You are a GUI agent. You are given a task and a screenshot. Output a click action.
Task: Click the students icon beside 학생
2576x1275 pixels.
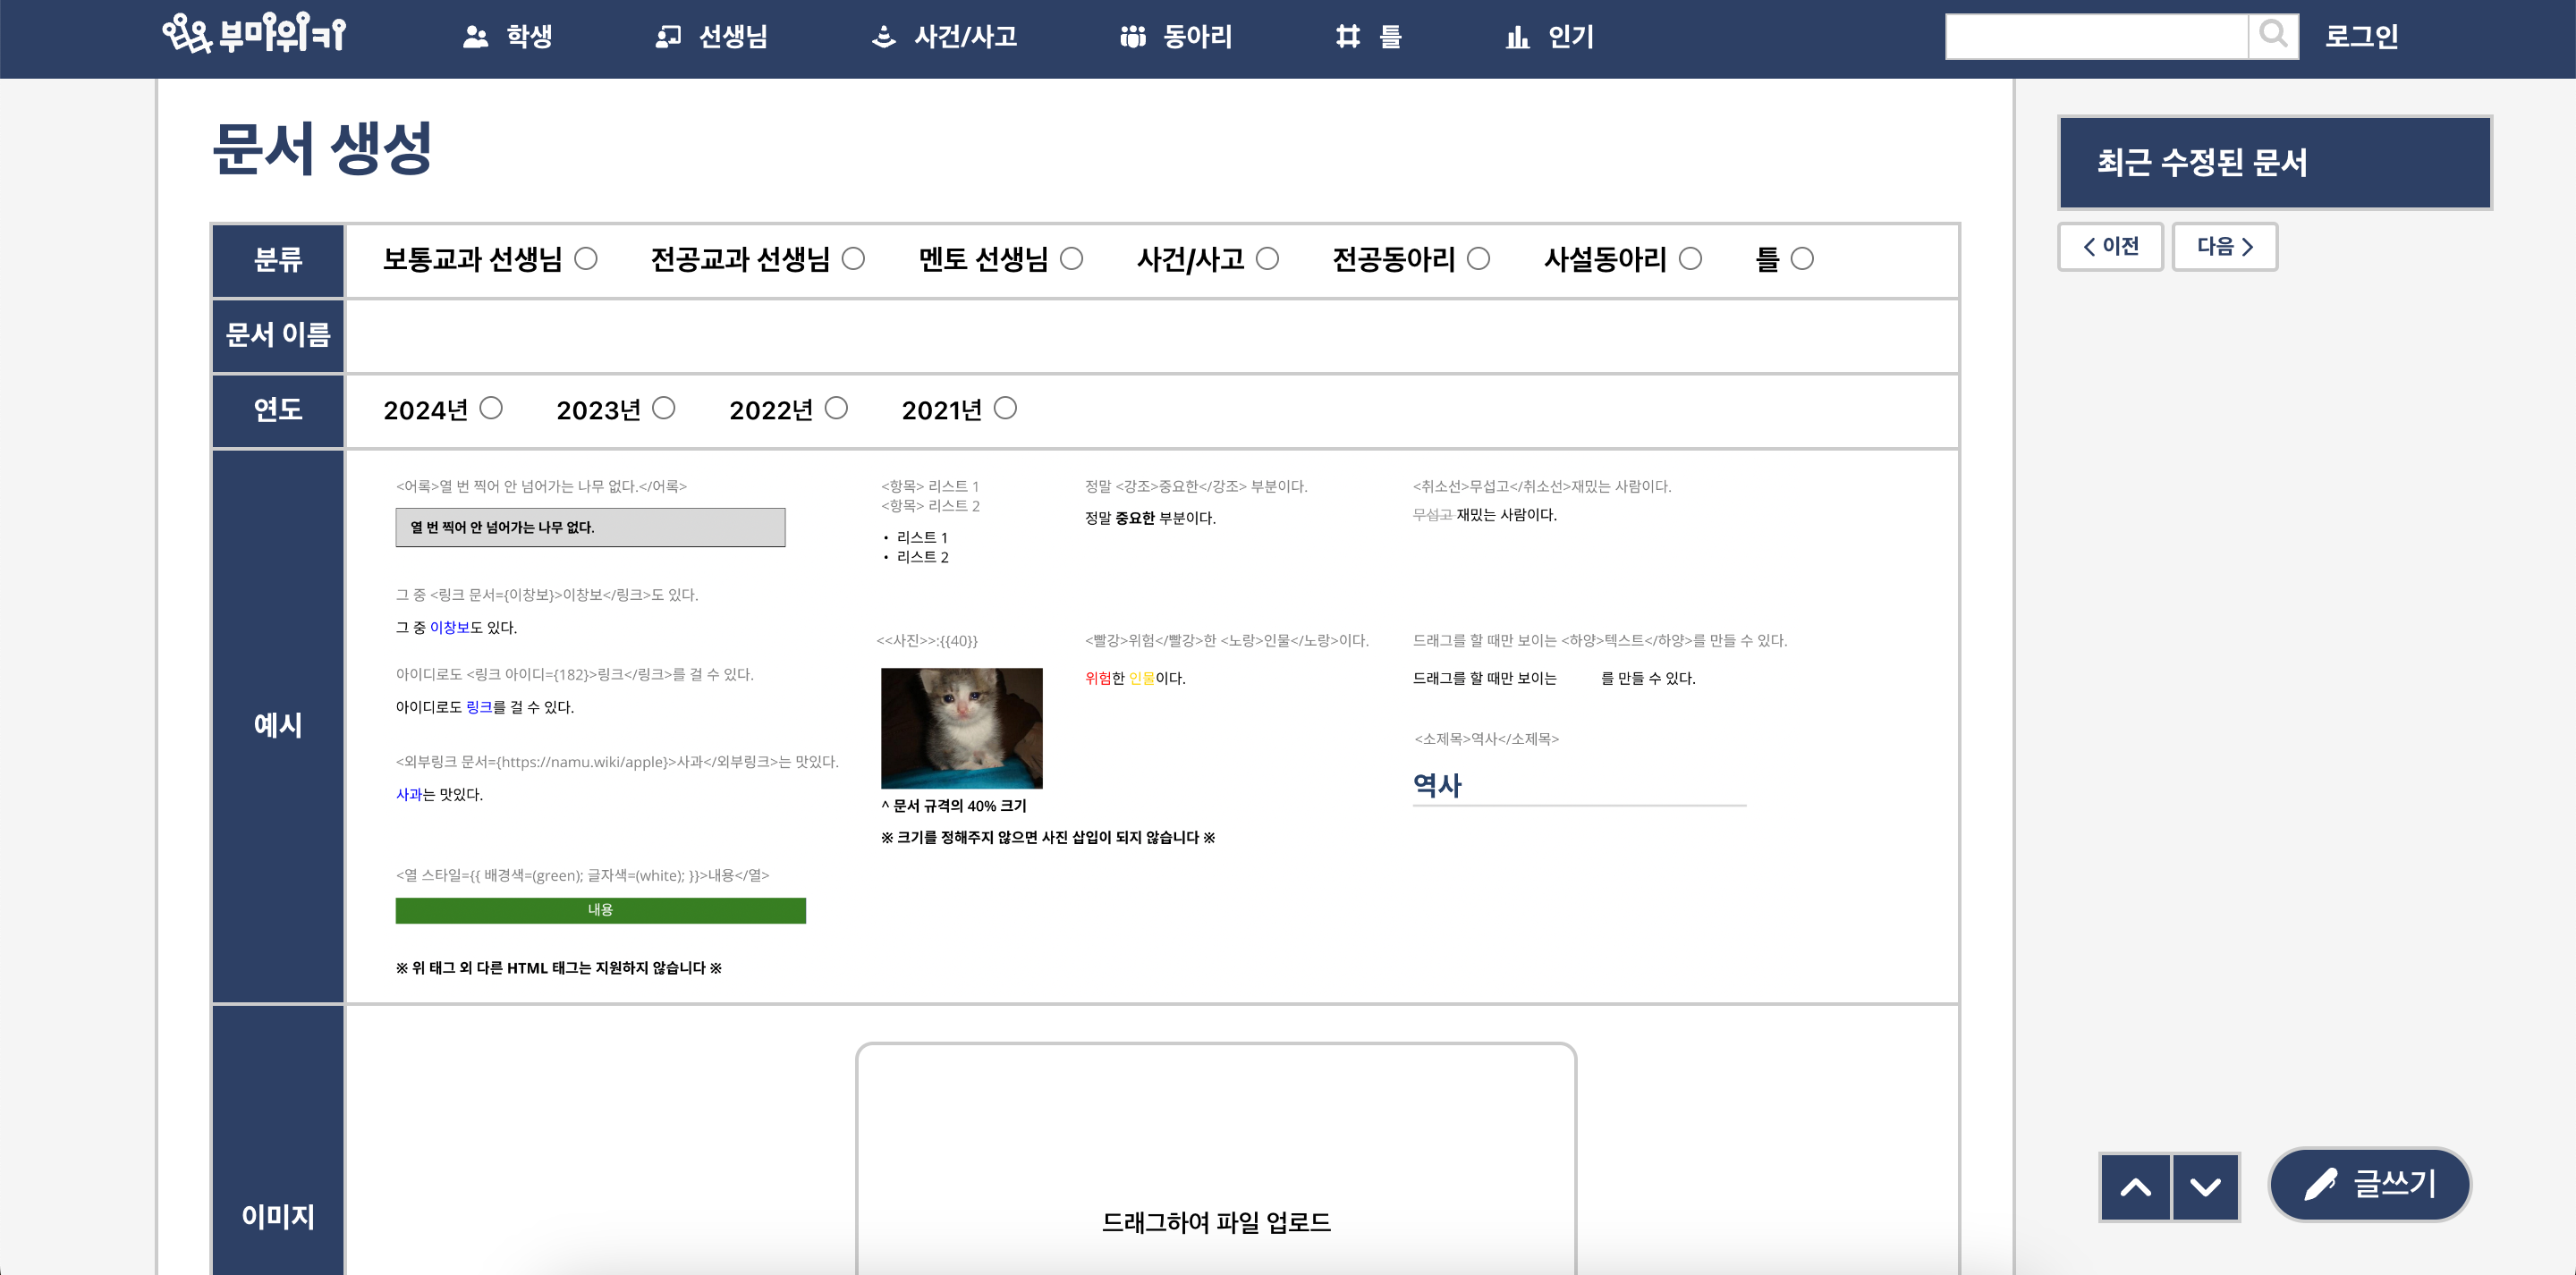(x=475, y=37)
